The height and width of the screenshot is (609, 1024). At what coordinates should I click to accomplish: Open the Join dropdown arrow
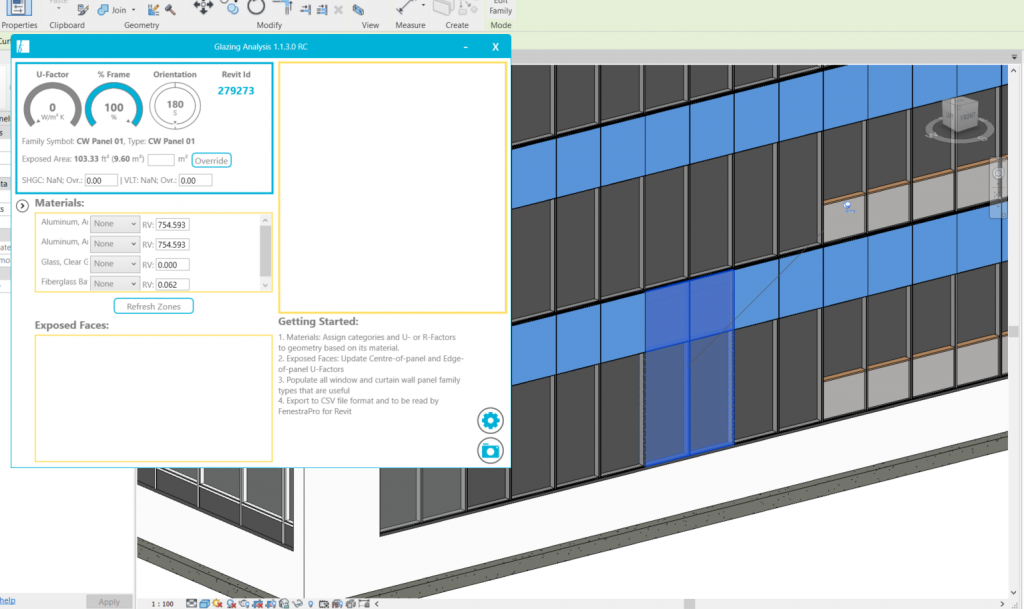point(133,10)
